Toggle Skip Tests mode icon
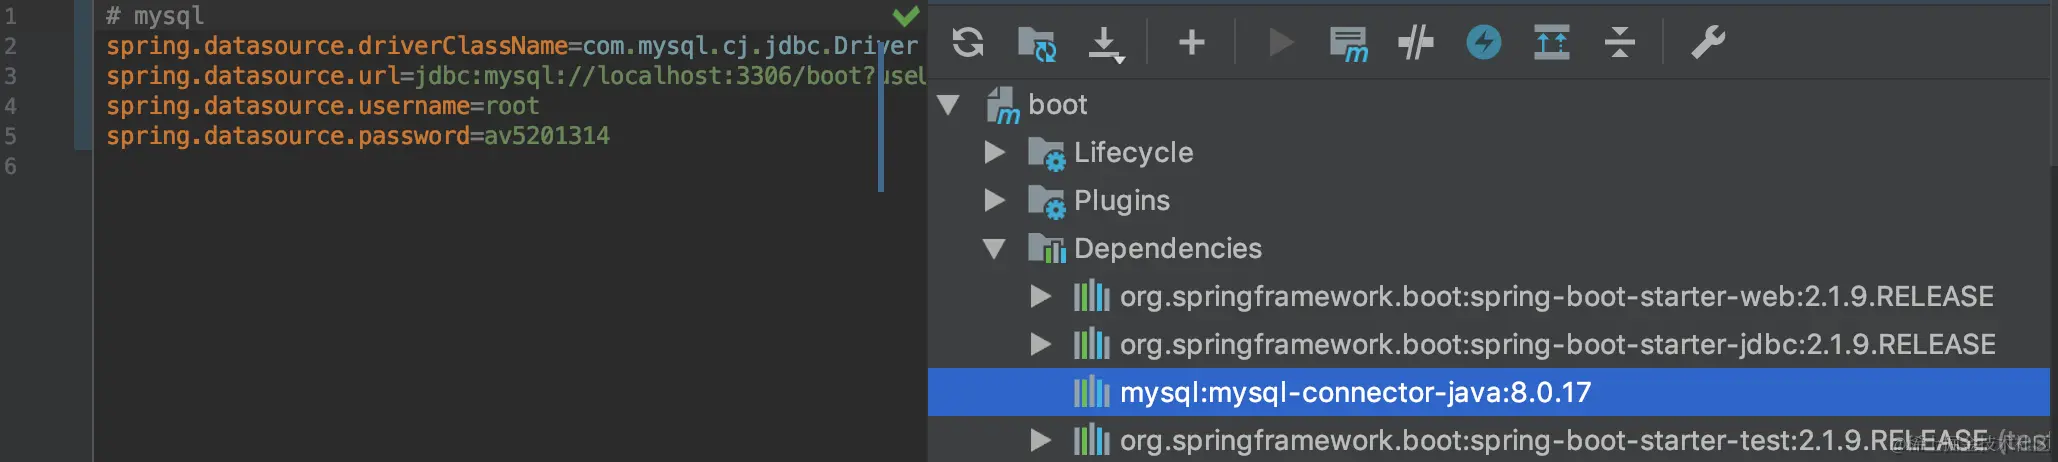Viewport: 2058px width, 462px height. (x=1415, y=42)
